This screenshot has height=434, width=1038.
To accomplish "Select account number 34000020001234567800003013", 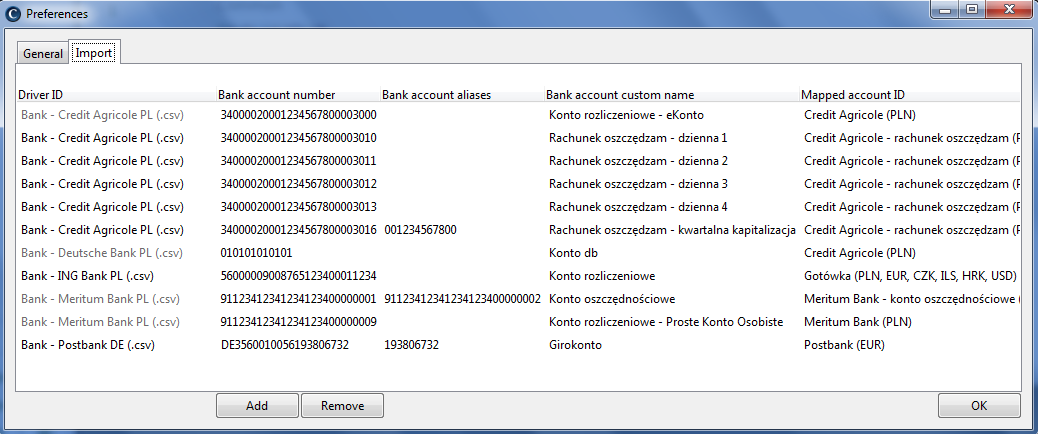I will (299, 207).
